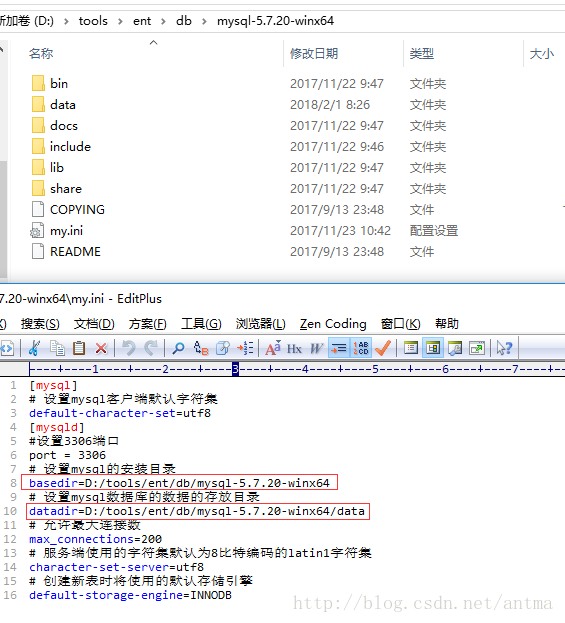The width and height of the screenshot is (565, 623).
Task: Click the '2018/2/1 8:26' date cell
Action: tap(330, 104)
